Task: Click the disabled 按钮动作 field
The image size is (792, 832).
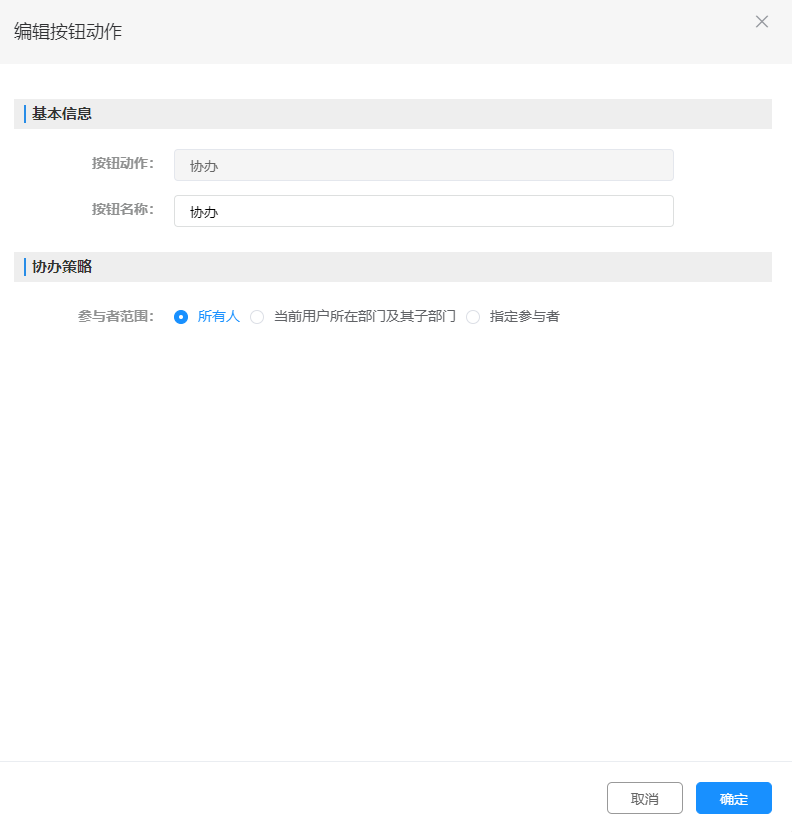Action: (423, 165)
